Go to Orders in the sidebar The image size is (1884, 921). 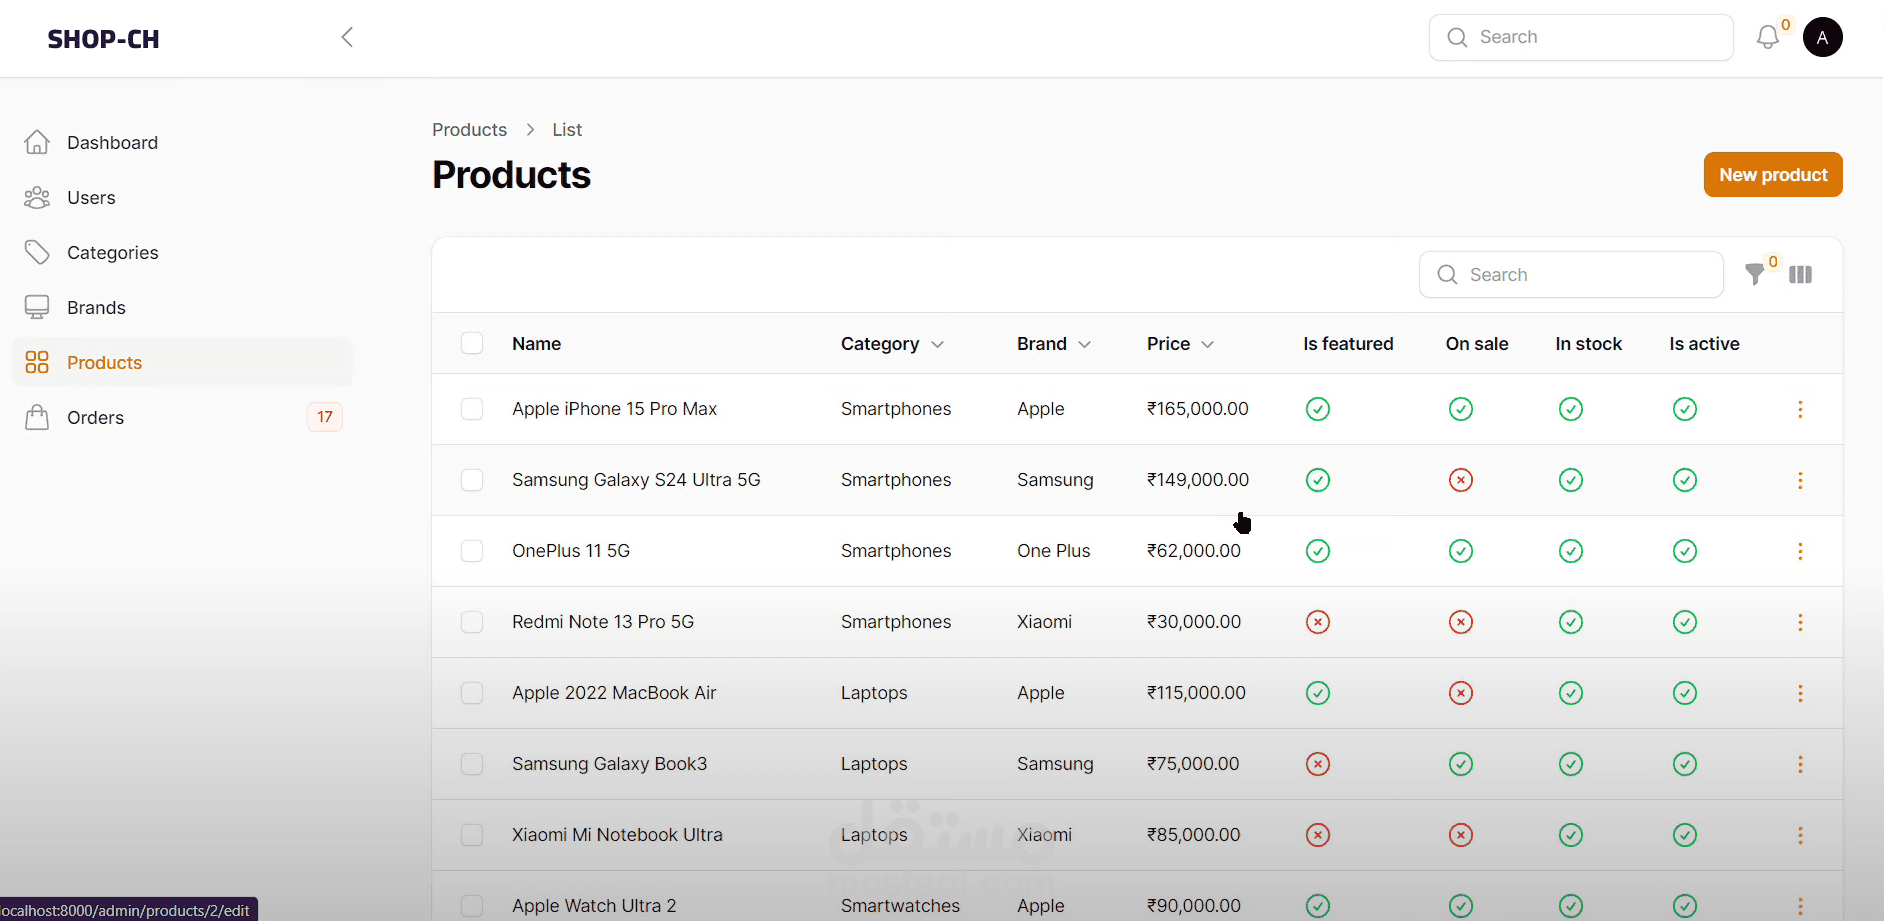[x=96, y=418]
